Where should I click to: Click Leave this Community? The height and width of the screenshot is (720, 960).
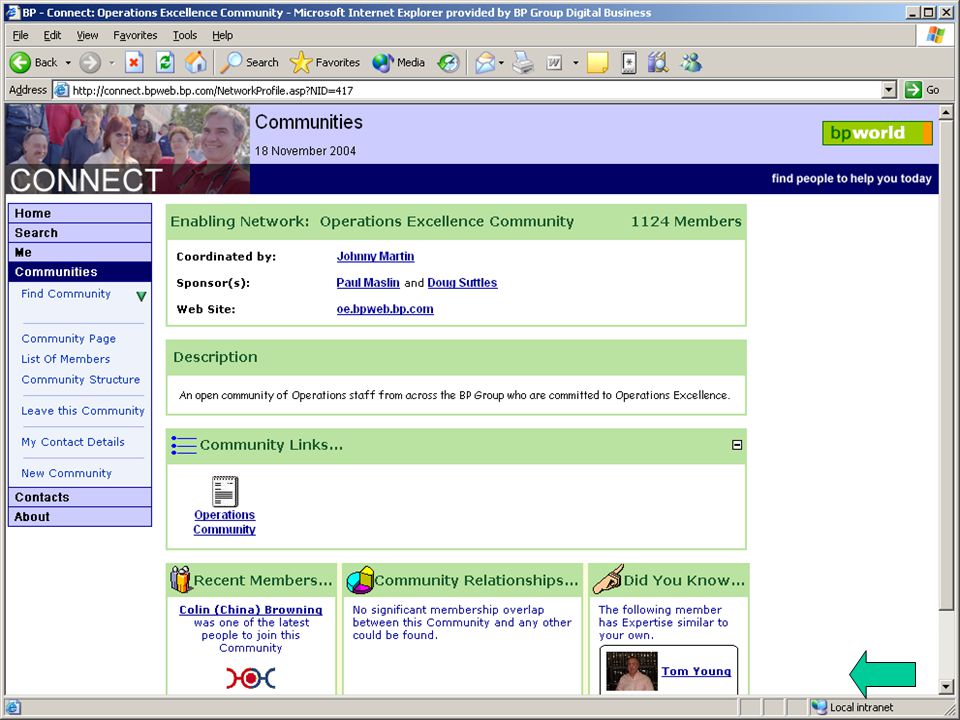tap(83, 411)
